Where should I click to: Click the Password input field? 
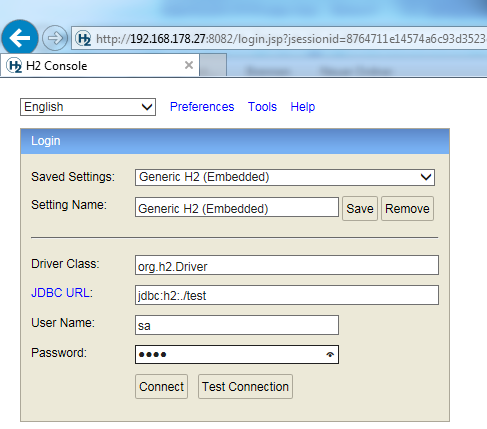(x=237, y=354)
